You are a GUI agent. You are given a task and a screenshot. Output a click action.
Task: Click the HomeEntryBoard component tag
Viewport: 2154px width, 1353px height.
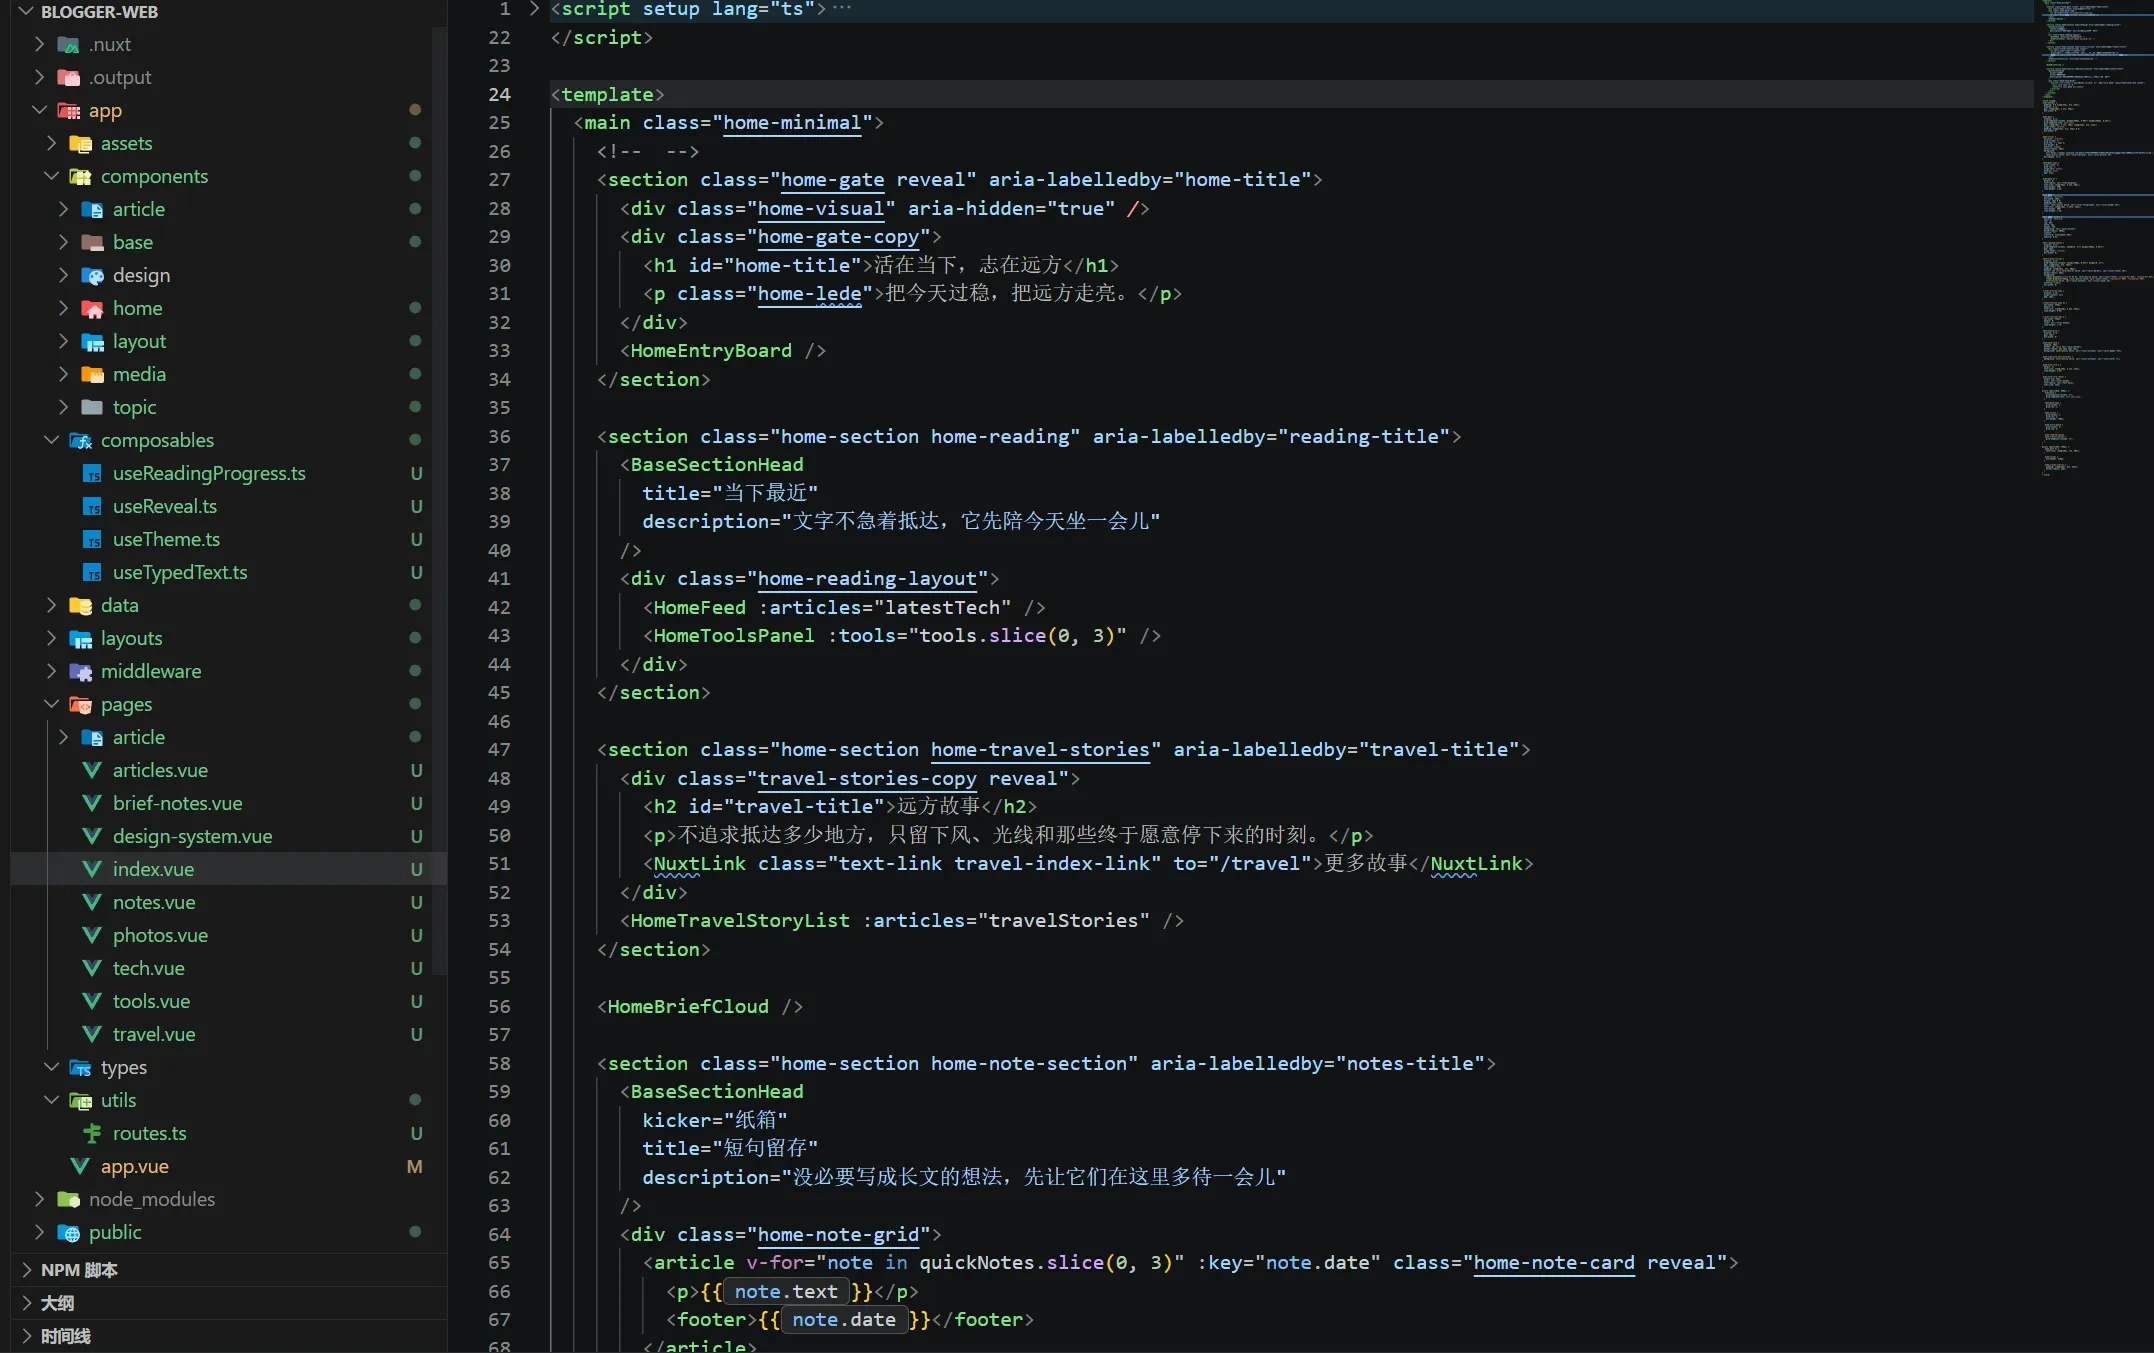[x=711, y=351]
